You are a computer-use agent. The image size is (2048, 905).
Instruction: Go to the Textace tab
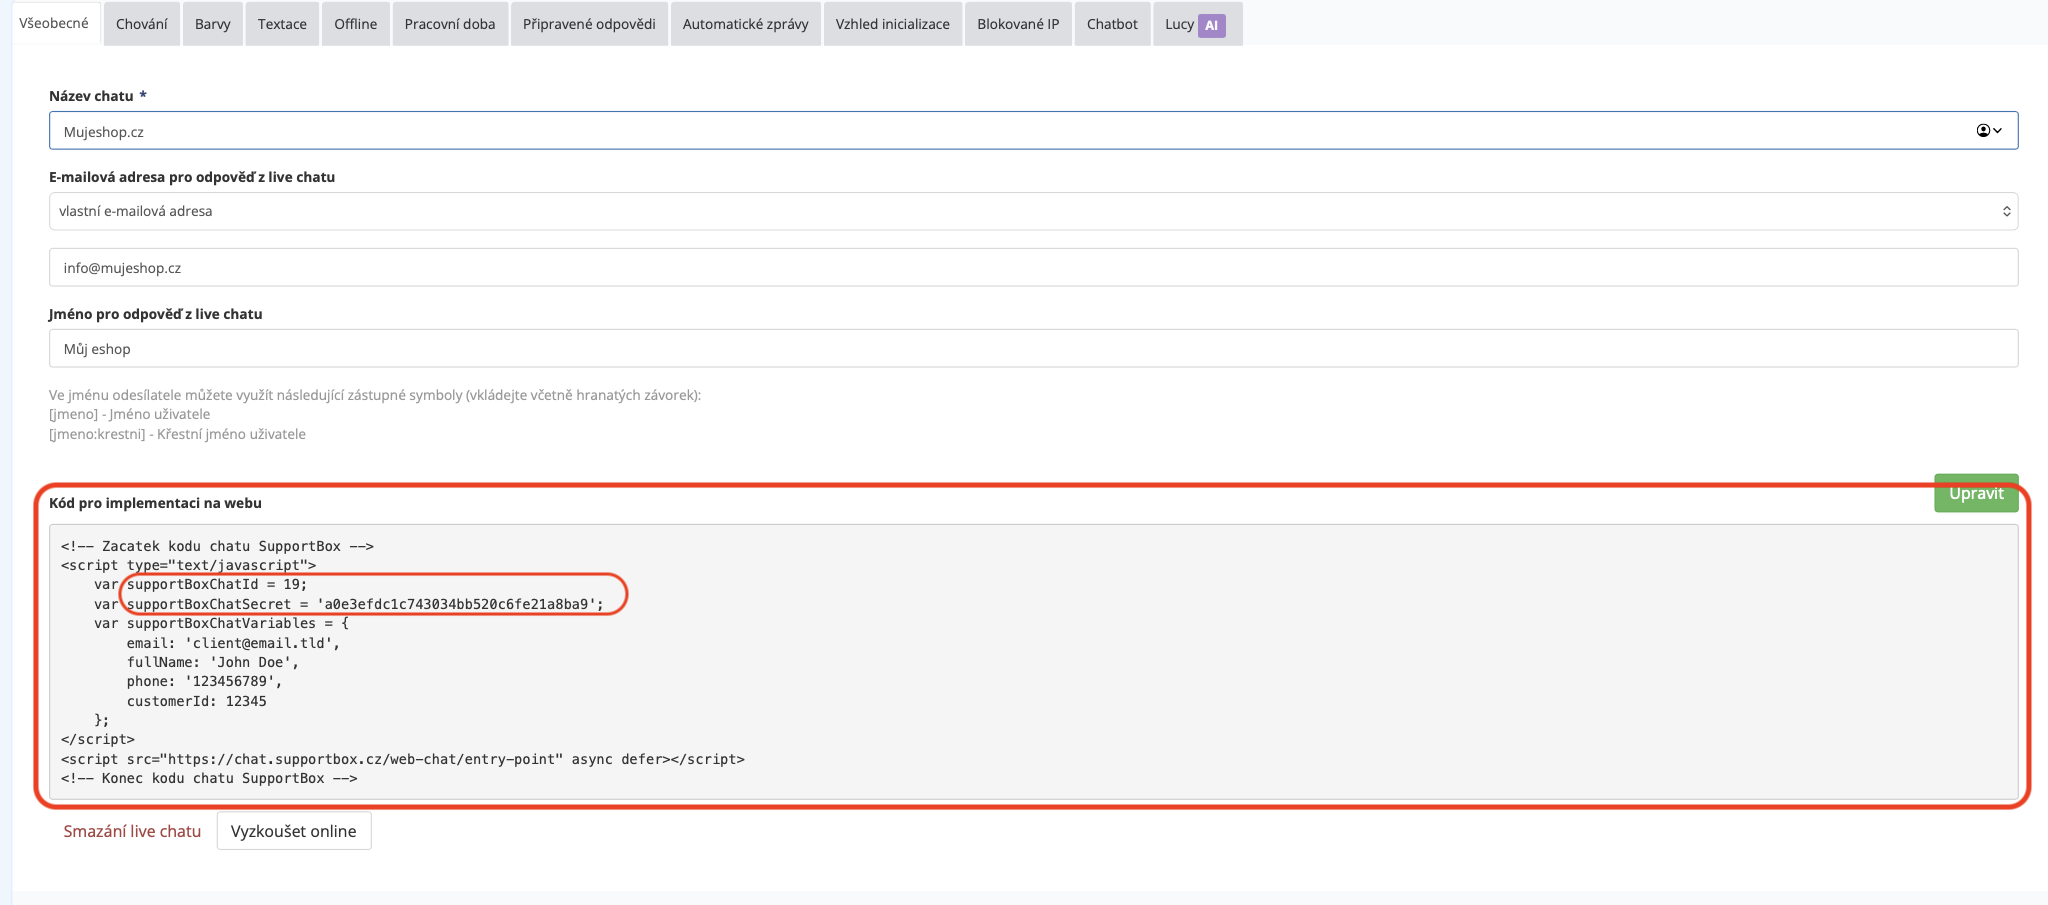[x=282, y=24]
